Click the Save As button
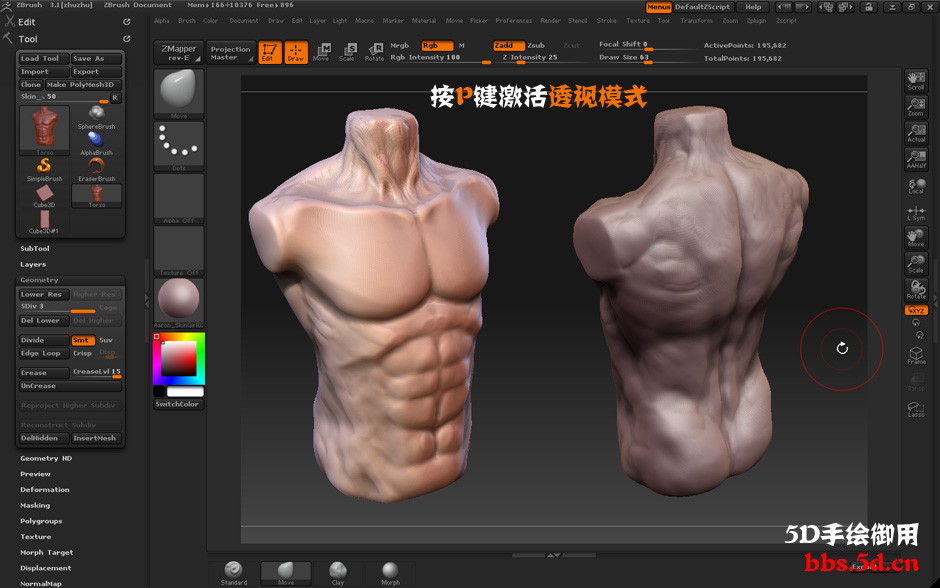The width and height of the screenshot is (940, 588). (96, 59)
